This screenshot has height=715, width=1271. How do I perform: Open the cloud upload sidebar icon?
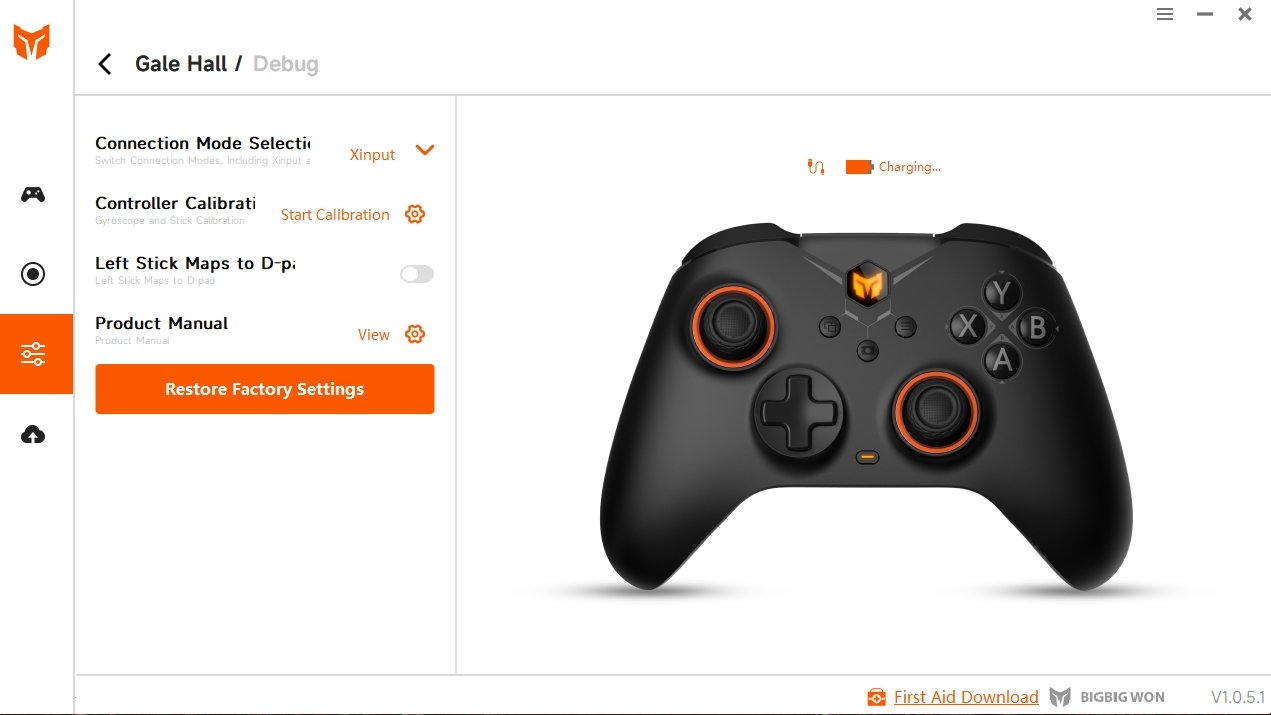(33, 434)
